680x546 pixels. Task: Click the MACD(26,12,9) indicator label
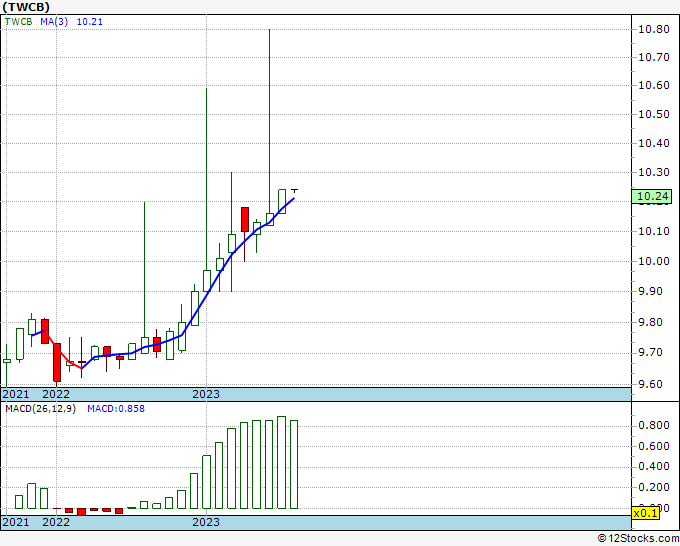tap(40, 409)
